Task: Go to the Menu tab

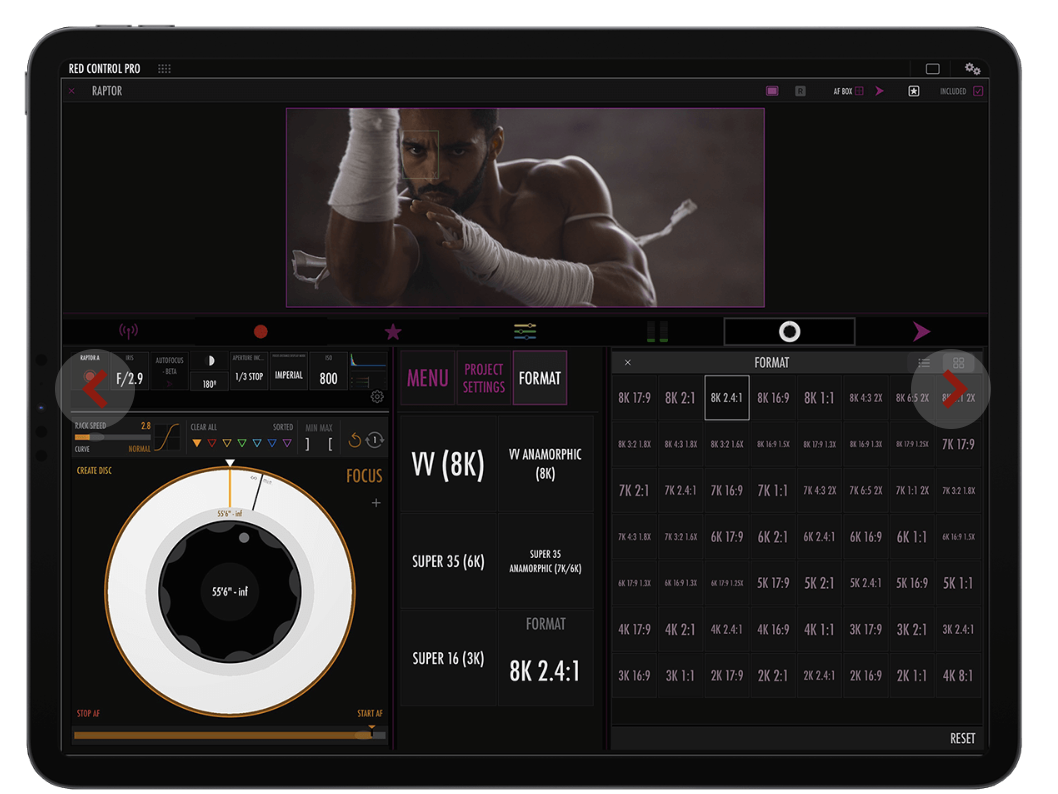Action: pyautogui.click(x=427, y=378)
